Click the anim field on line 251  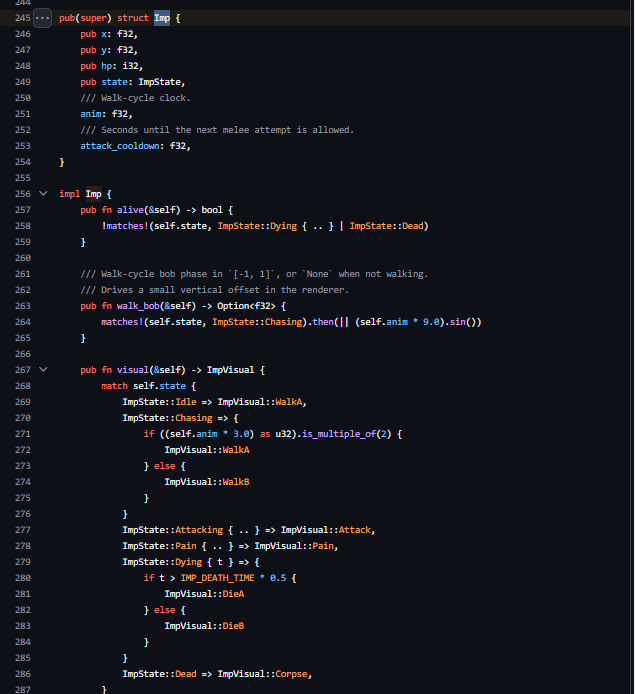(x=91, y=114)
